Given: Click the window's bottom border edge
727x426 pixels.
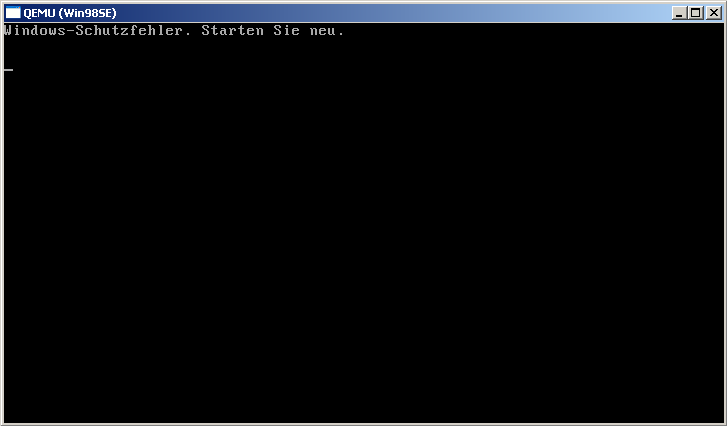Looking at the screenshot, I should pos(364,424).
